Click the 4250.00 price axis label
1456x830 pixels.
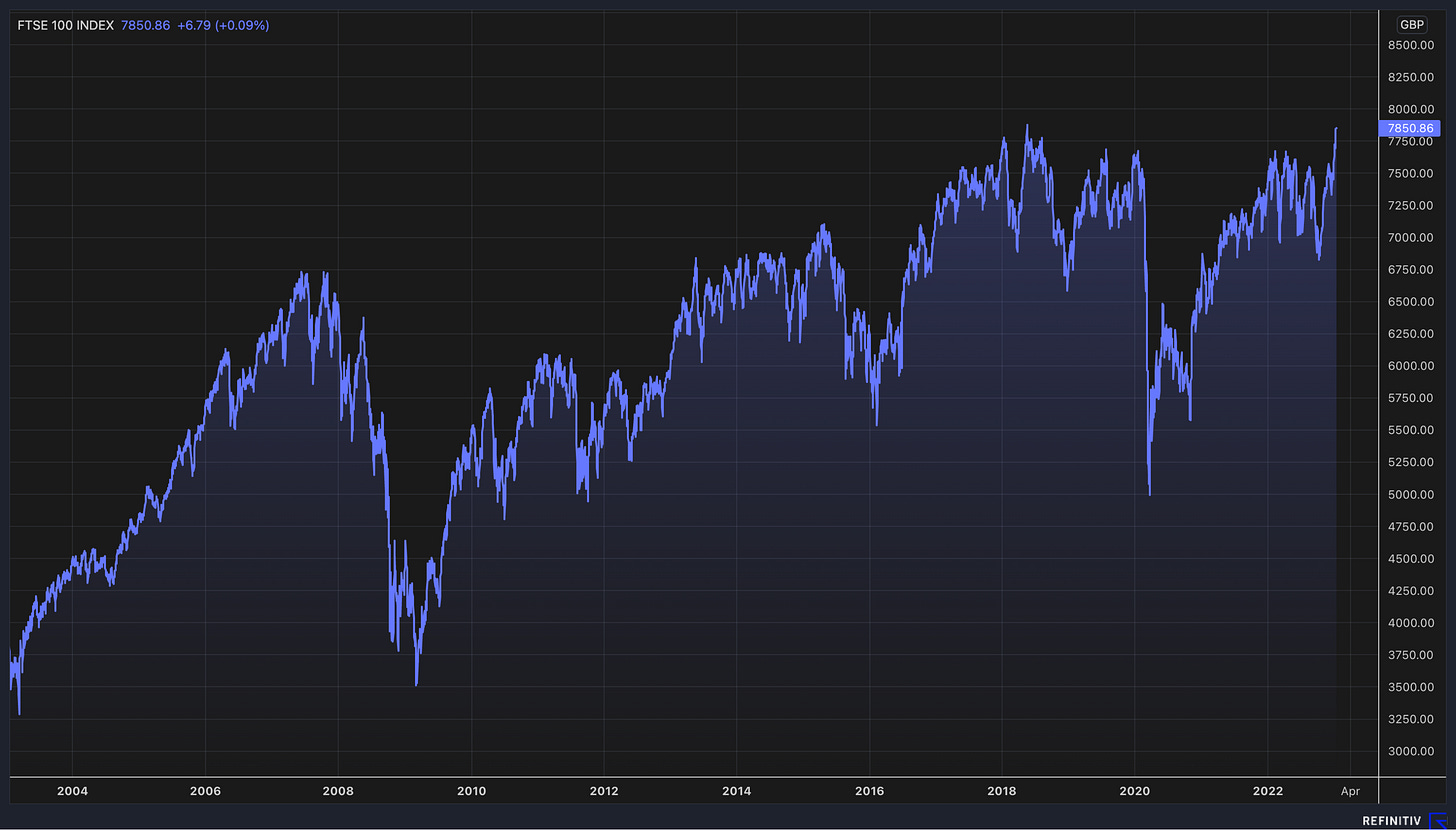(x=1411, y=591)
